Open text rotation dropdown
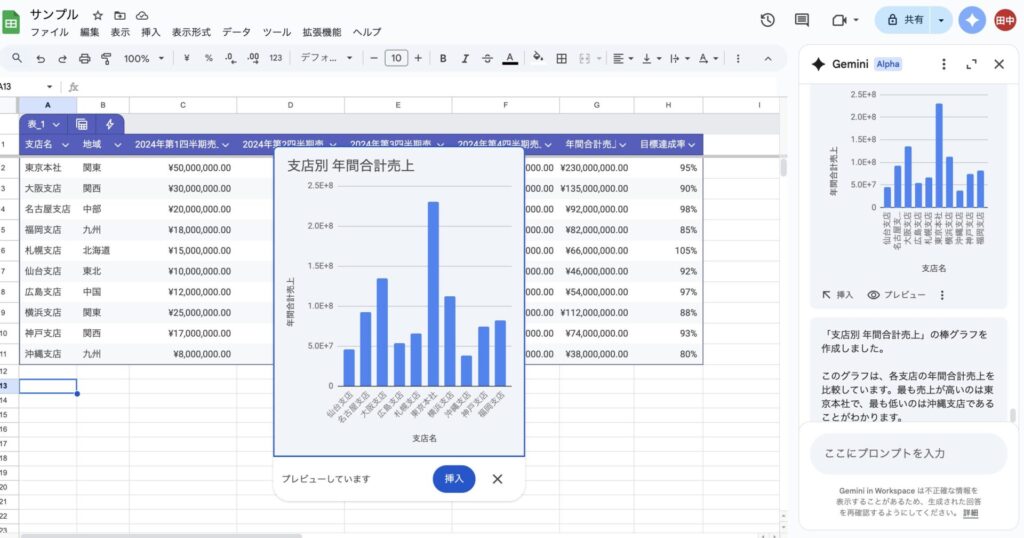 click(708, 58)
